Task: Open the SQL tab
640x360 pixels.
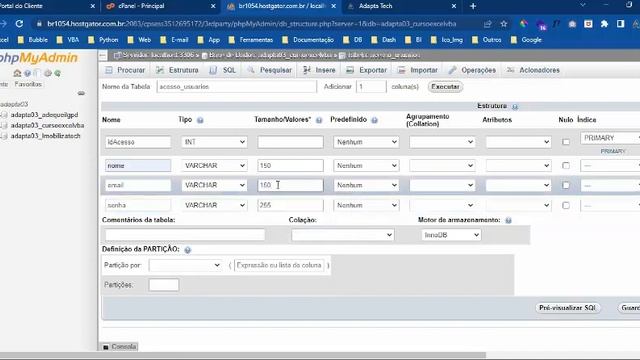Action: 223,70
